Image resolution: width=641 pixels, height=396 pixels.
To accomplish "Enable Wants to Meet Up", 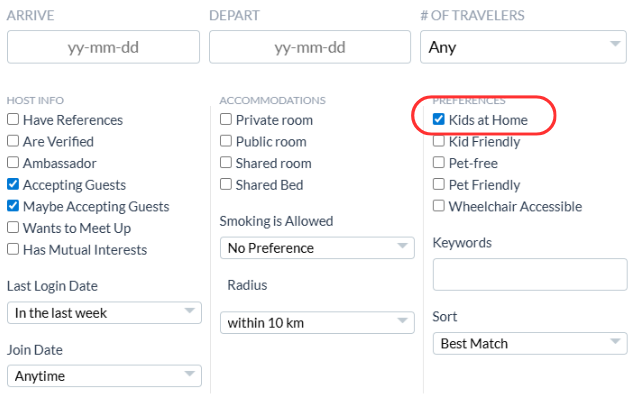I will (x=13, y=227).
